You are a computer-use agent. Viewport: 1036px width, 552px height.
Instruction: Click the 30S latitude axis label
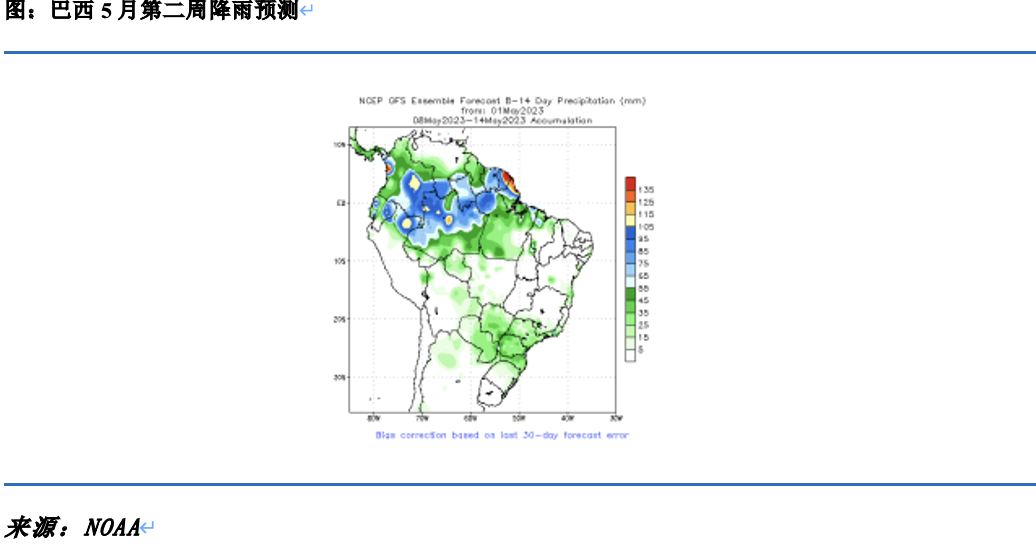(340, 377)
